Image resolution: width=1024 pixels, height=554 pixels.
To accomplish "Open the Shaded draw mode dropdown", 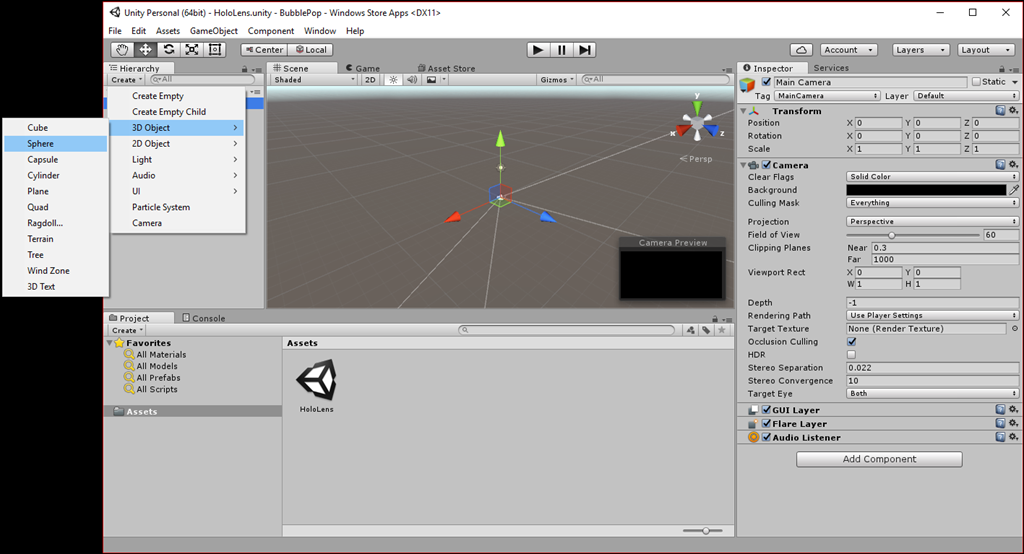I will point(314,80).
